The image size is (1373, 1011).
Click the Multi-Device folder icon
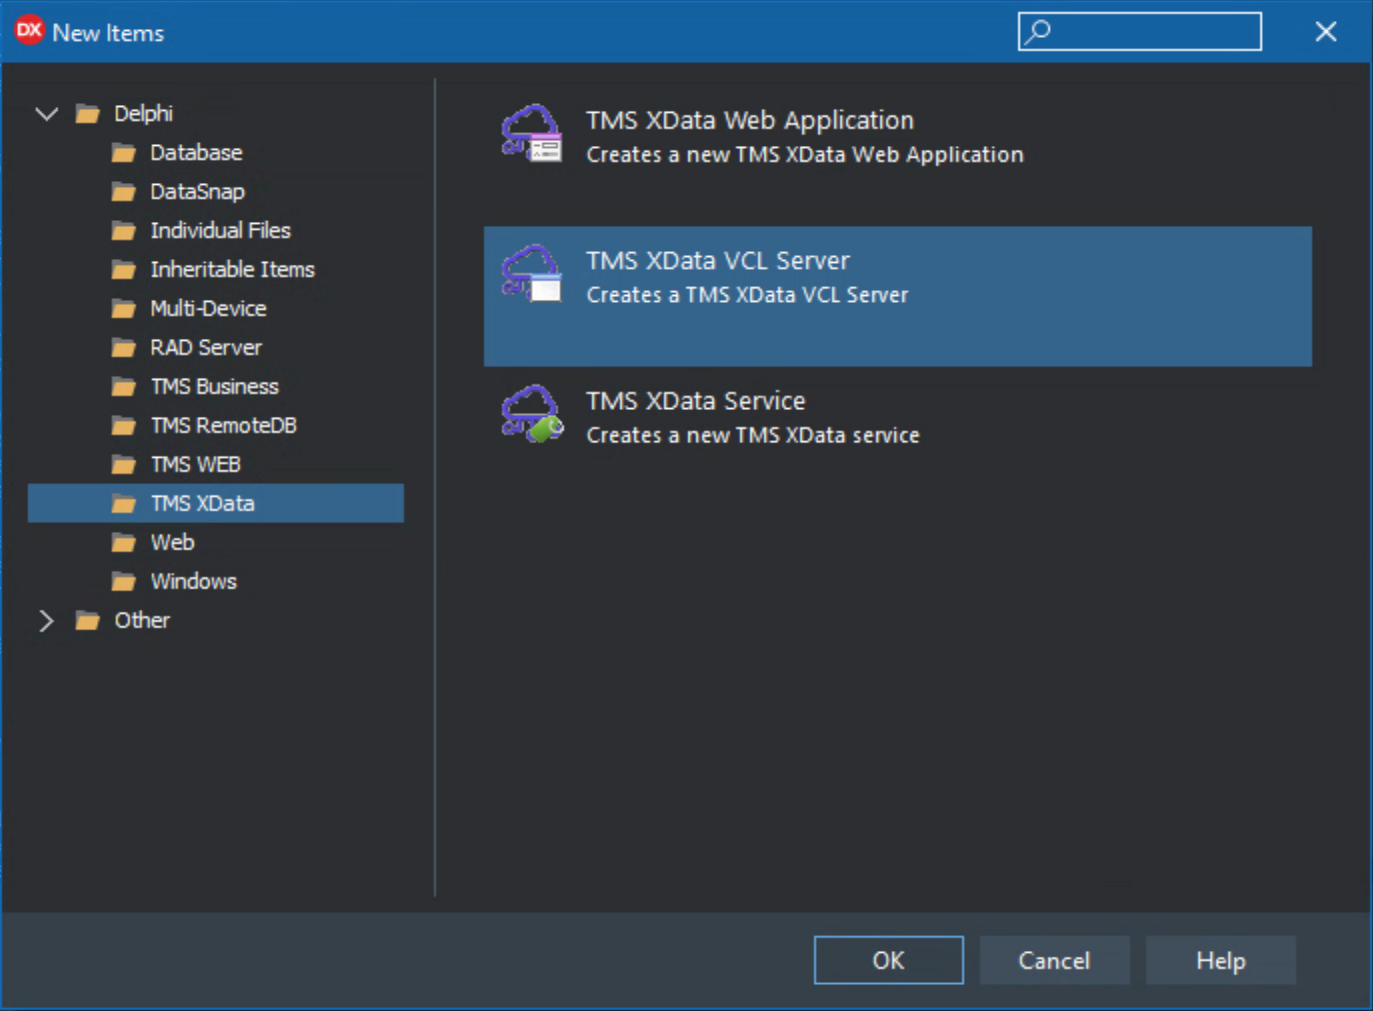pos(124,309)
